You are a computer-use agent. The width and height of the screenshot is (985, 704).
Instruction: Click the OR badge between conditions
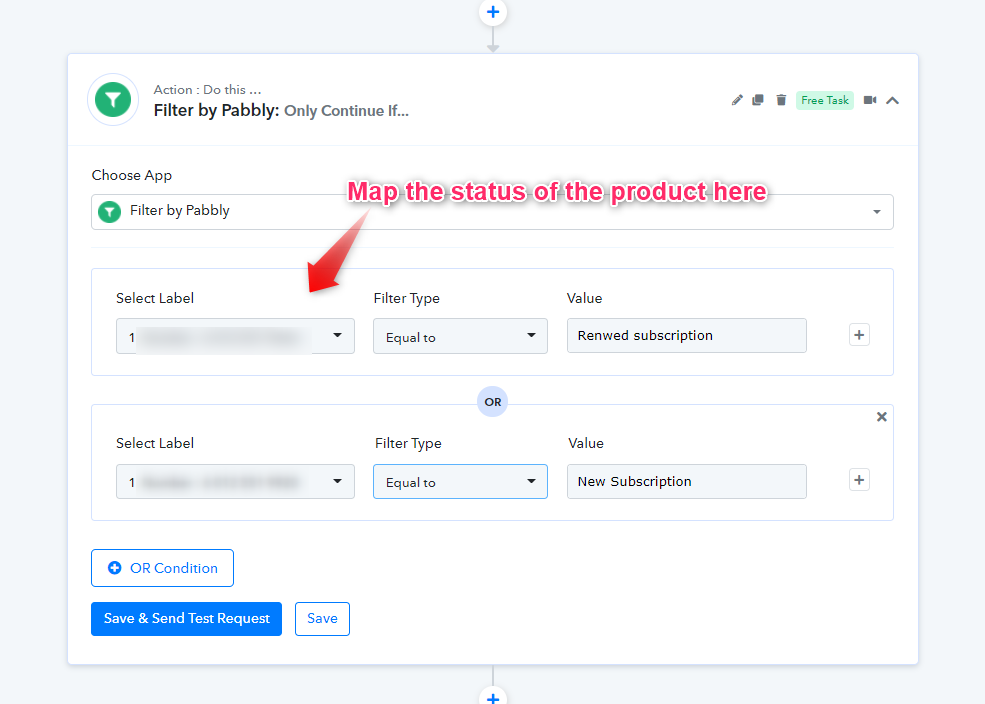pyautogui.click(x=492, y=401)
